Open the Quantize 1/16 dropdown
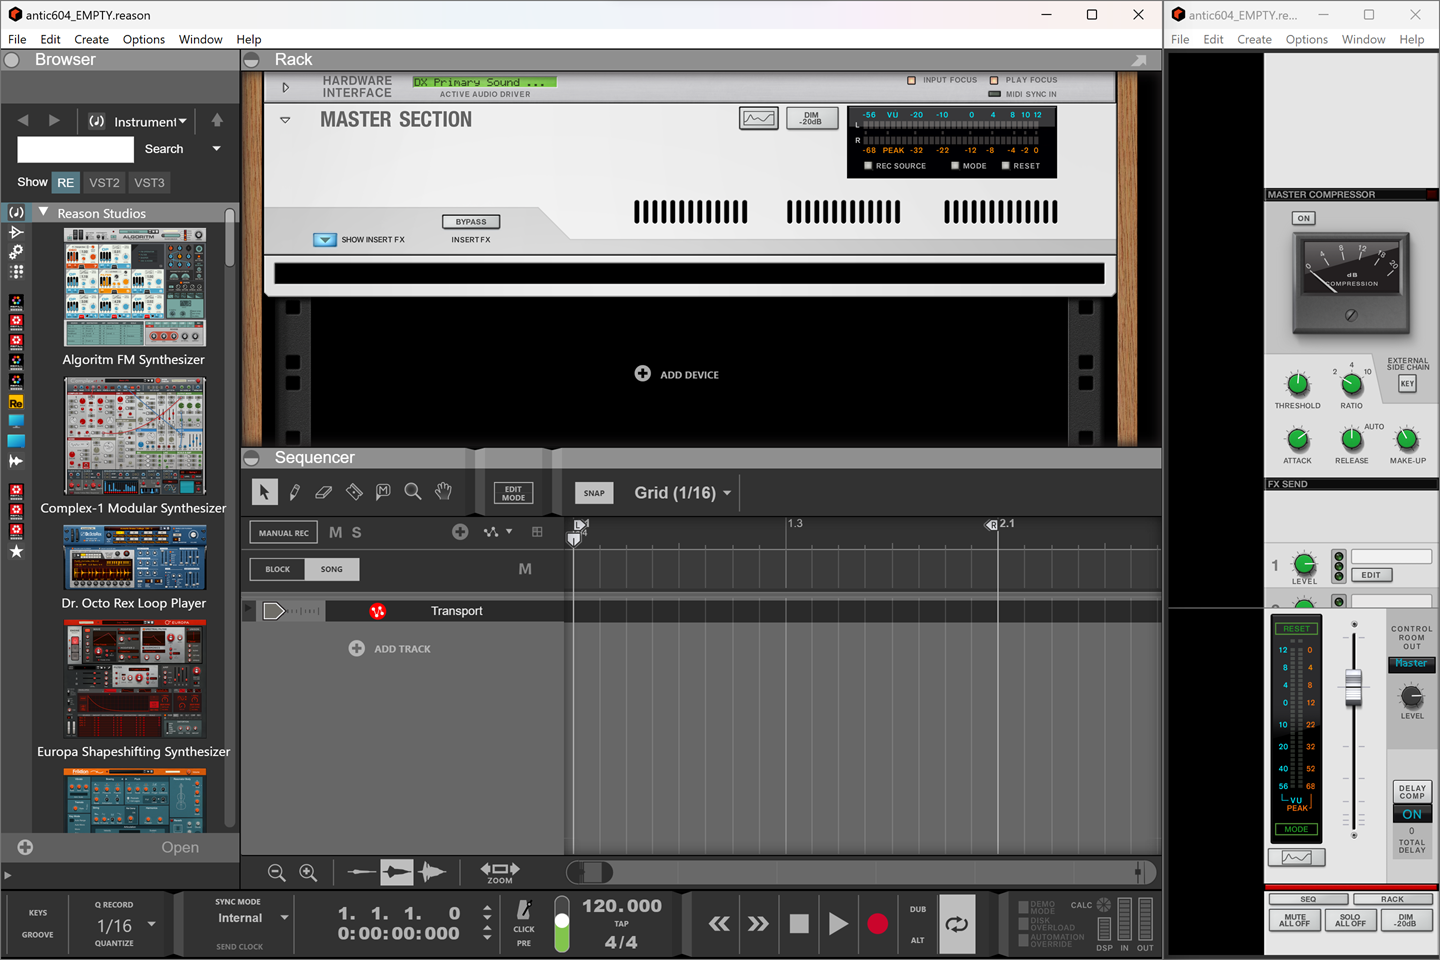Viewport: 1440px width, 960px height. tap(126, 926)
